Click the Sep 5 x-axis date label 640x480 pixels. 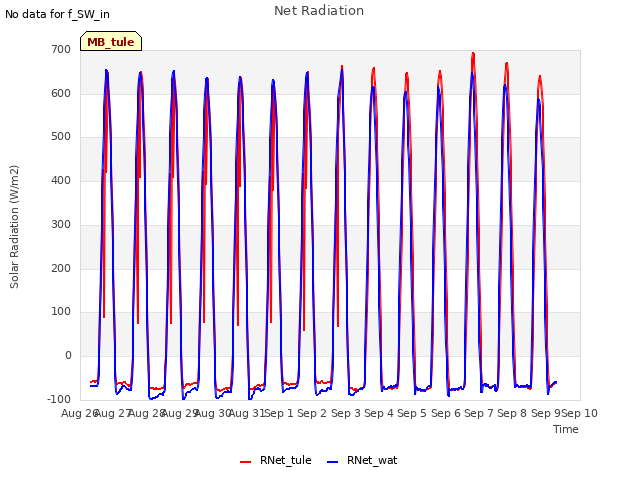412,413
